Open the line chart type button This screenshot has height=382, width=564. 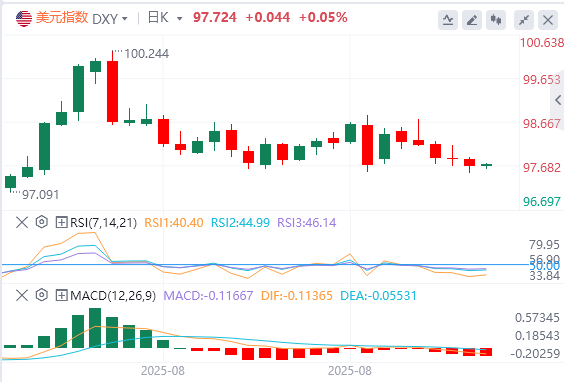point(448,20)
